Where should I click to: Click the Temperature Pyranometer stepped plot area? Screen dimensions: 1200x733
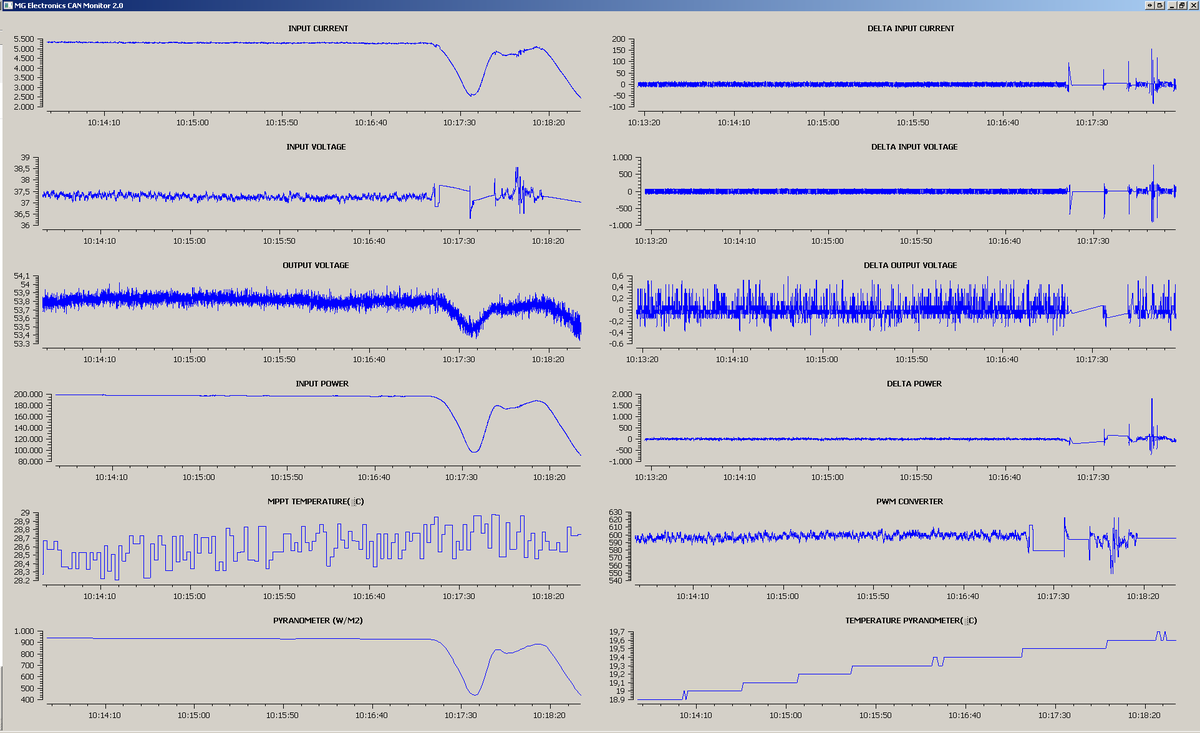[x=905, y=666]
